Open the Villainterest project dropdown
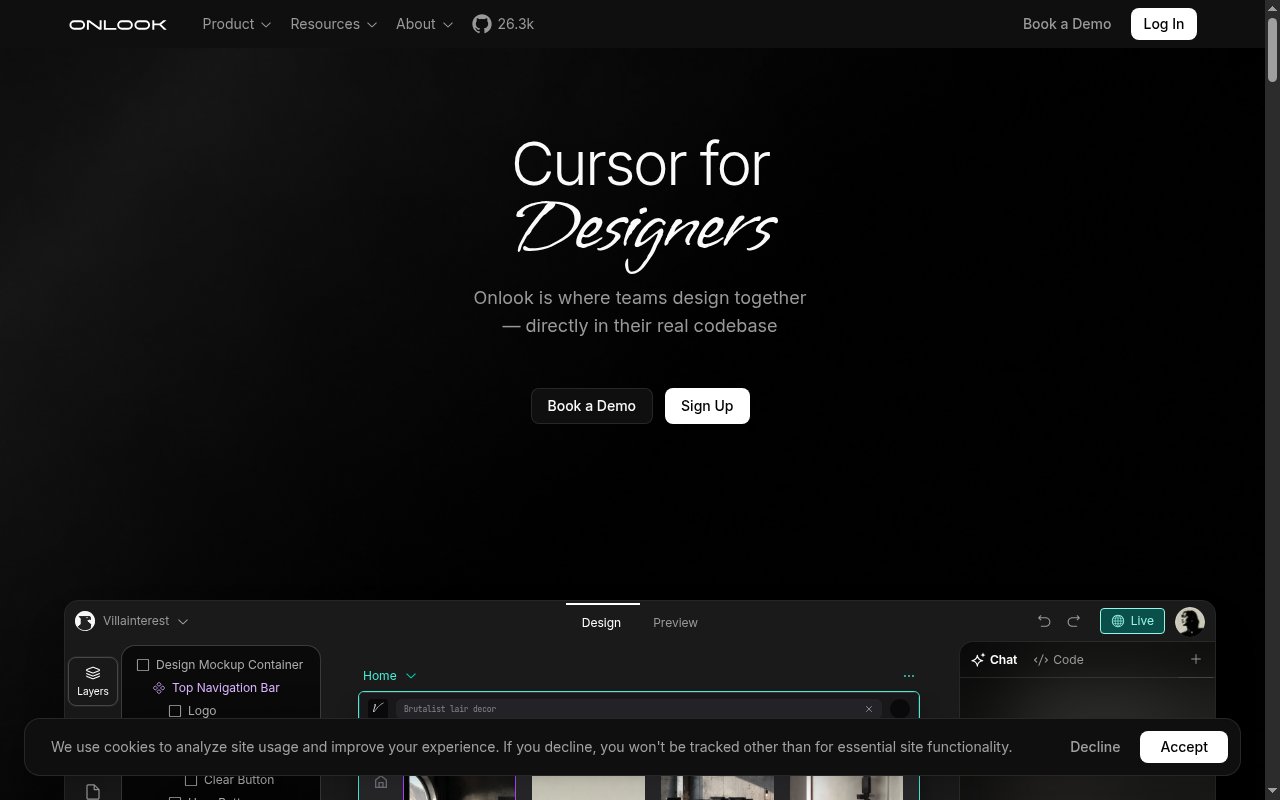1280x800 pixels. (x=146, y=621)
